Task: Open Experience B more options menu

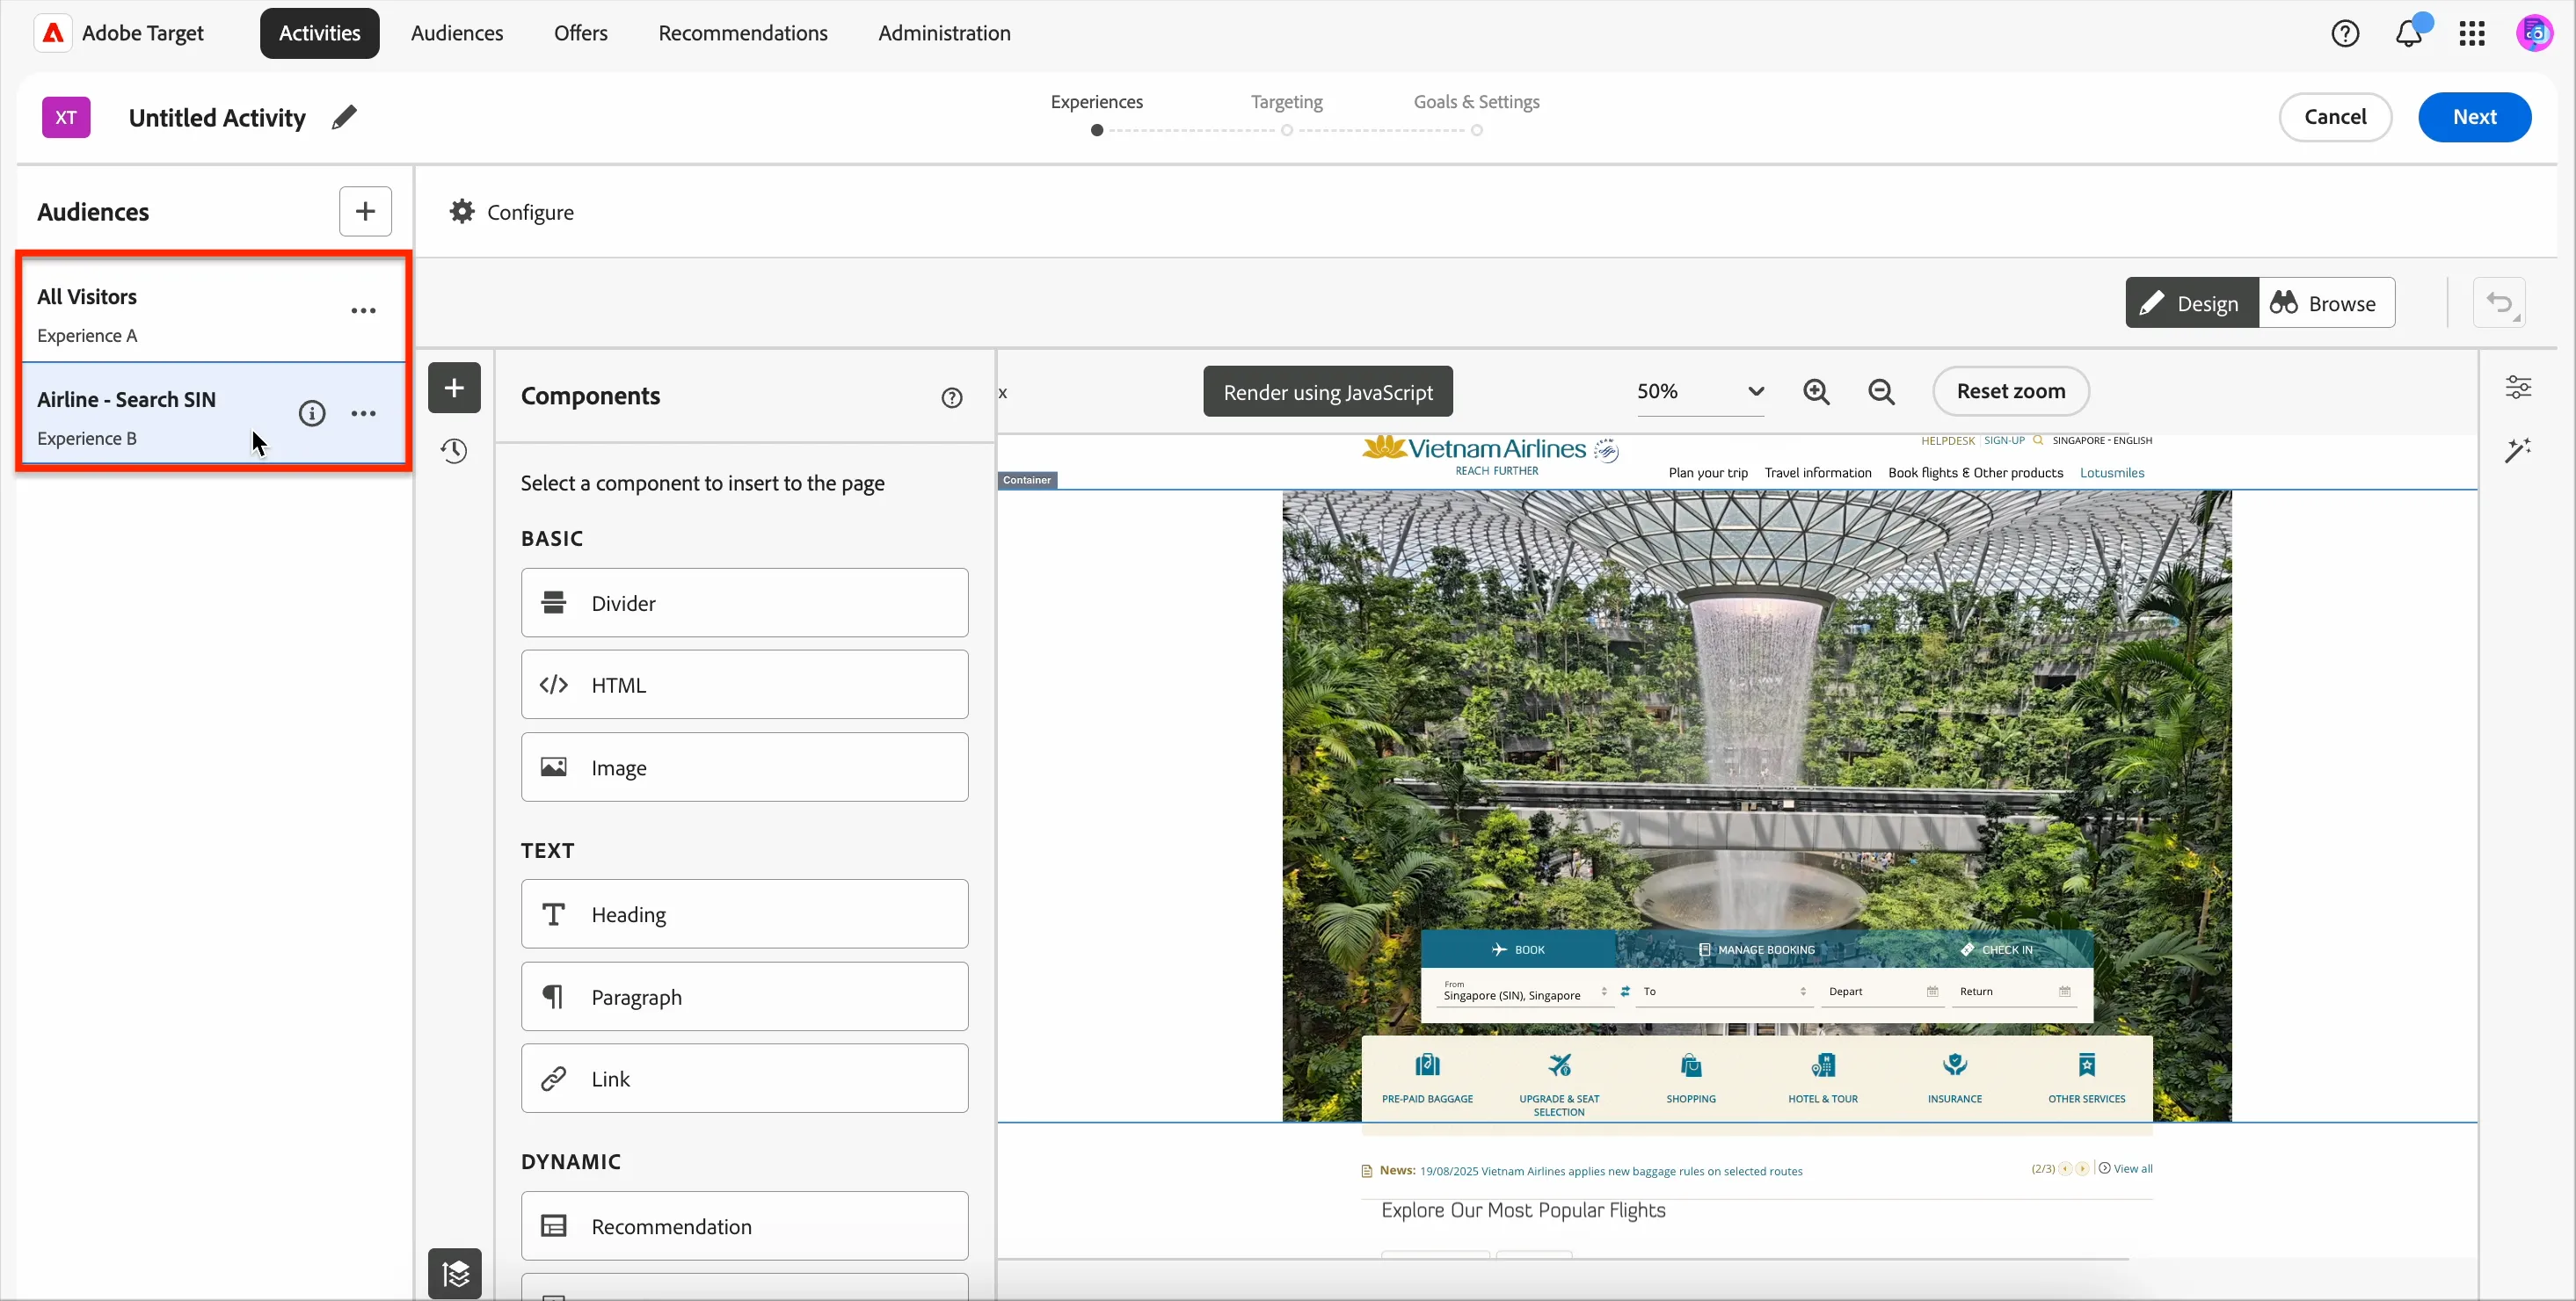Action: coord(364,413)
